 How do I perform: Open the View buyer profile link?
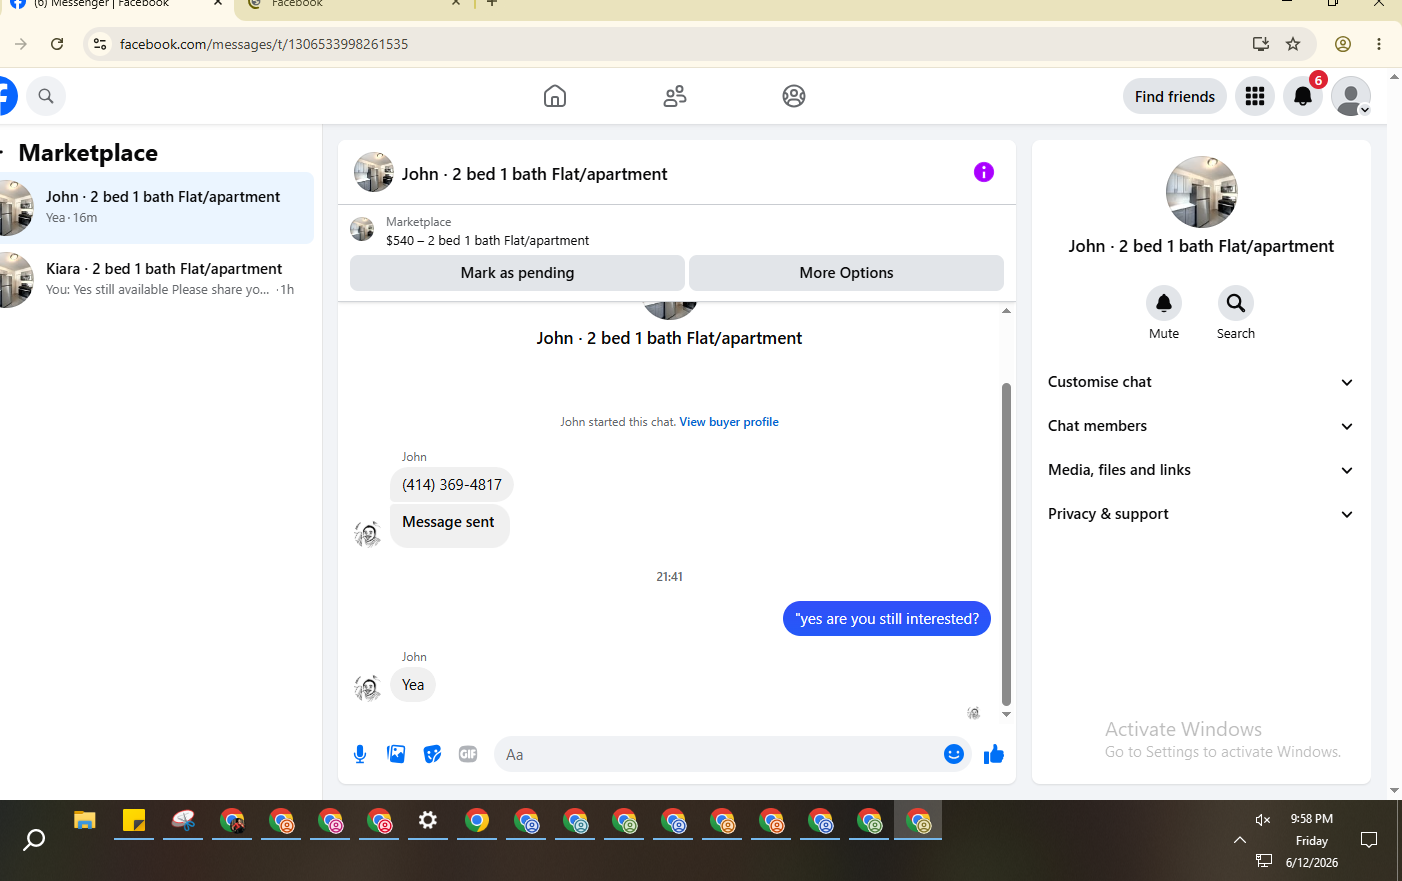point(729,422)
